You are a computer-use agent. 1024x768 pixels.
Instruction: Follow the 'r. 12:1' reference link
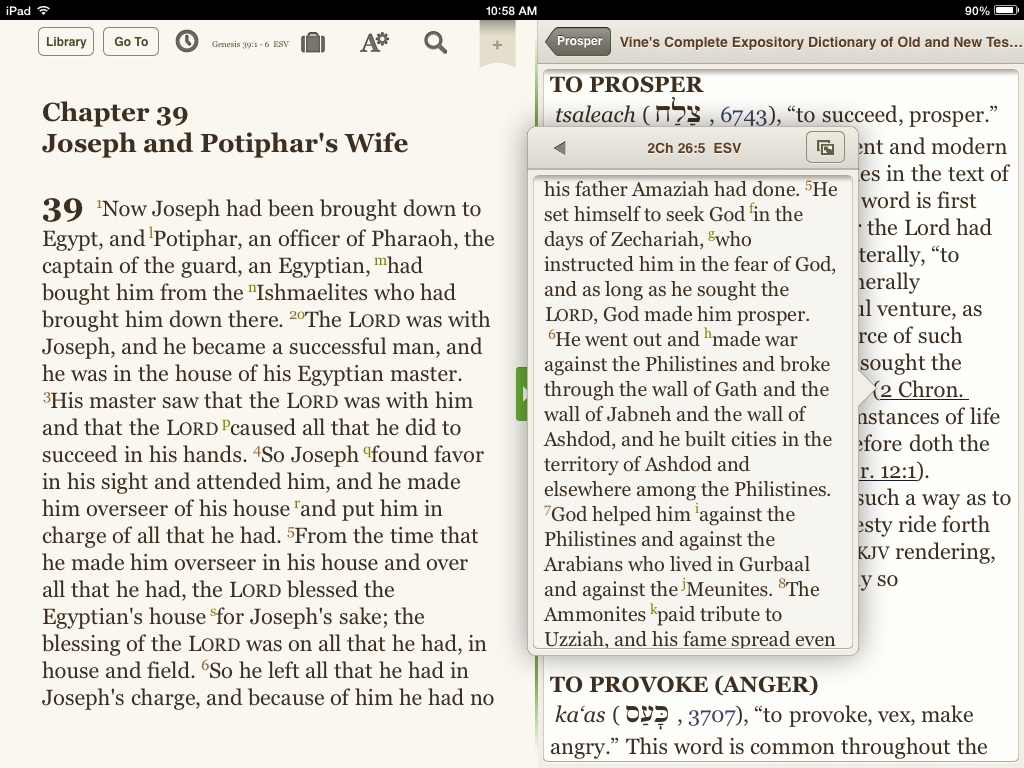coord(889,471)
